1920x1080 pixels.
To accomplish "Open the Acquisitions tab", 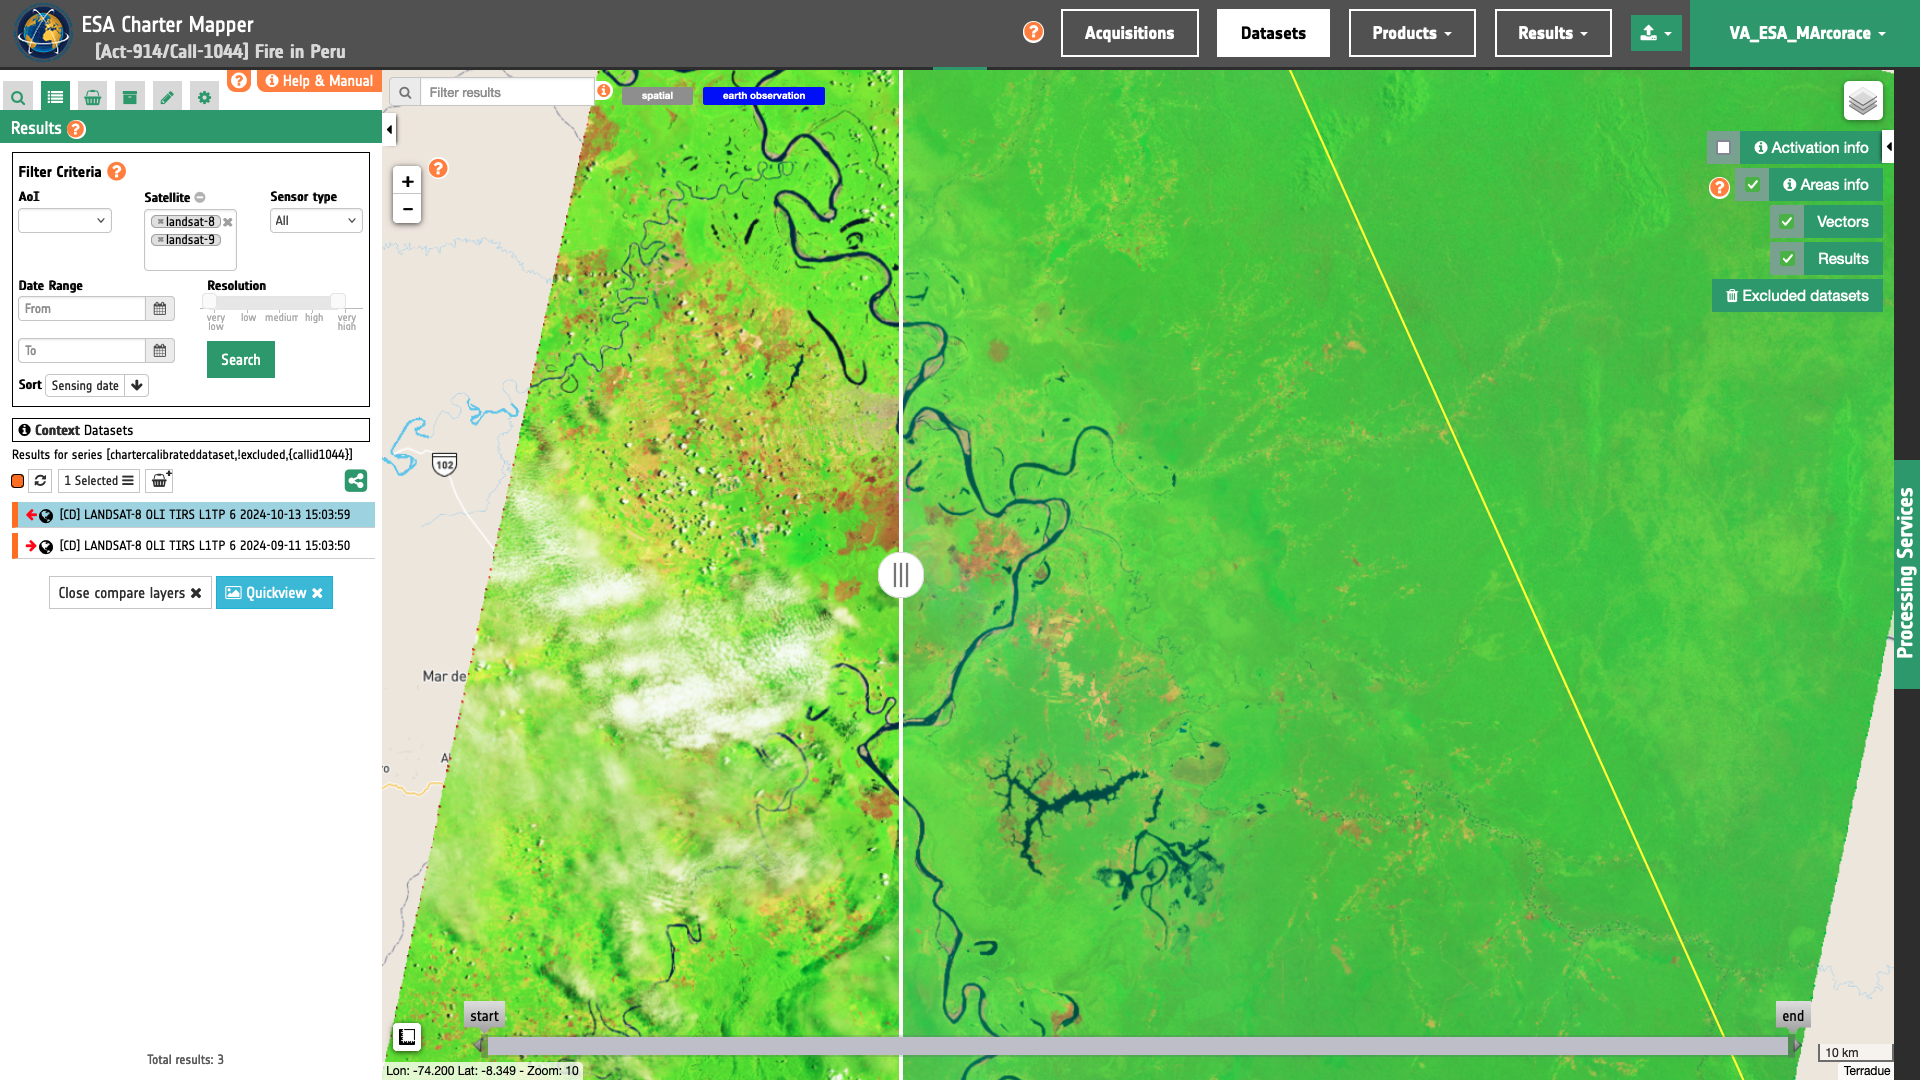I will click(1129, 33).
